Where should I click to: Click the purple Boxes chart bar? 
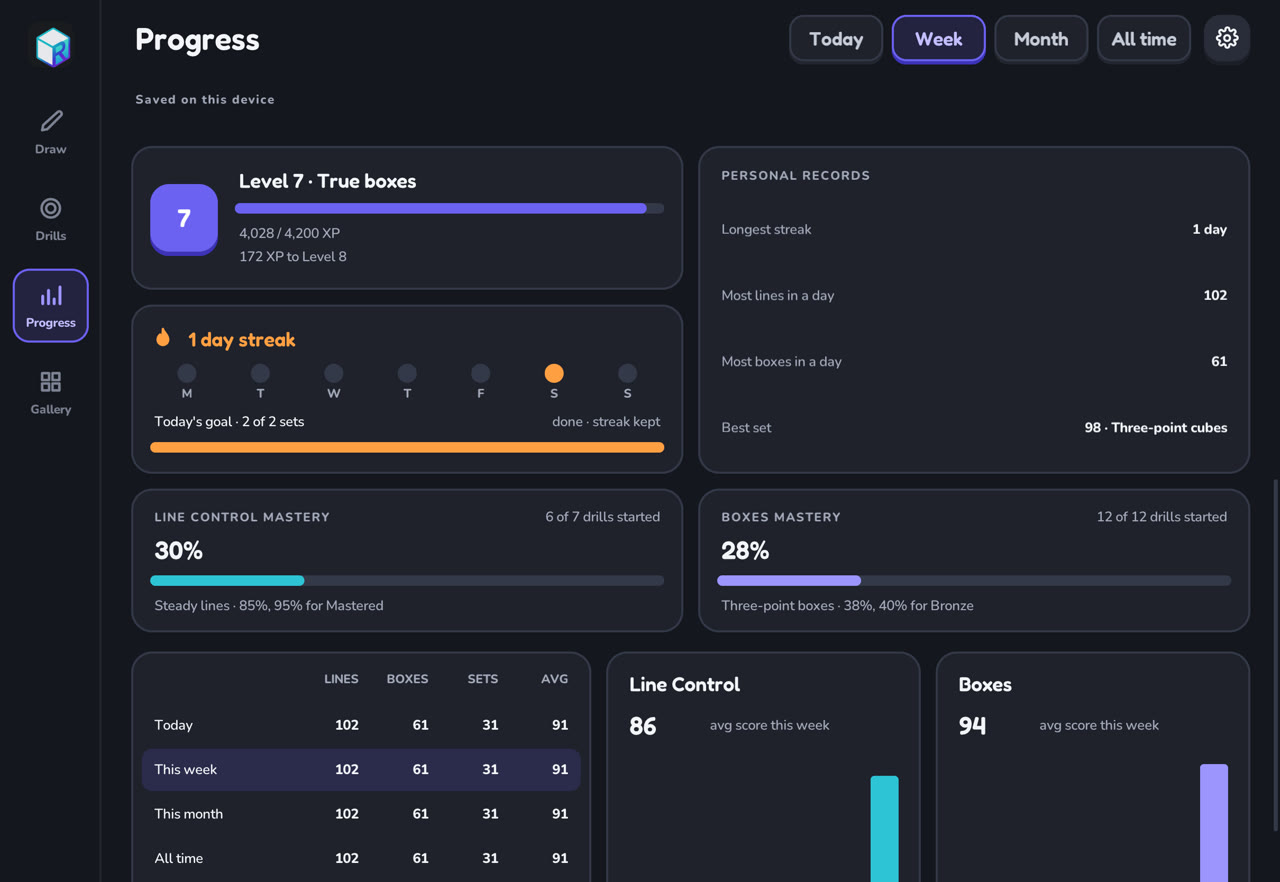tap(1214, 823)
